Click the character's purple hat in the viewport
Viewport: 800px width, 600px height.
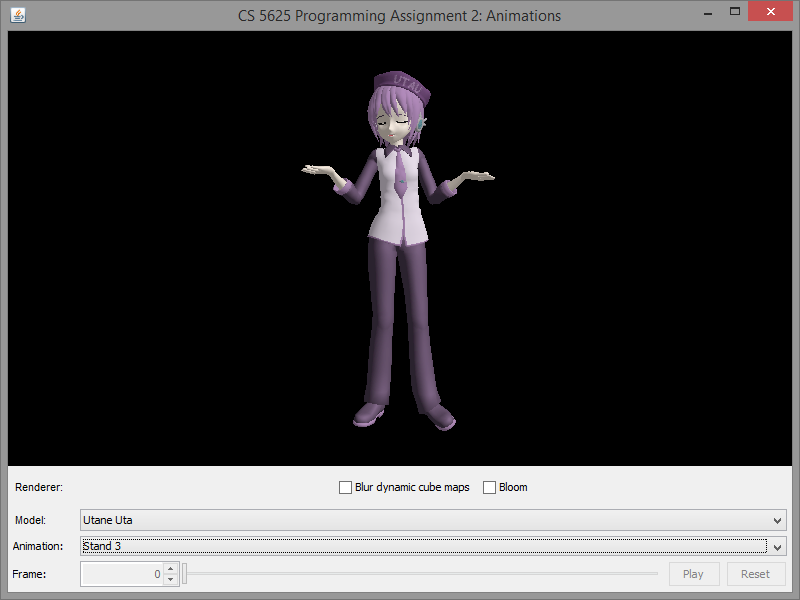click(402, 85)
